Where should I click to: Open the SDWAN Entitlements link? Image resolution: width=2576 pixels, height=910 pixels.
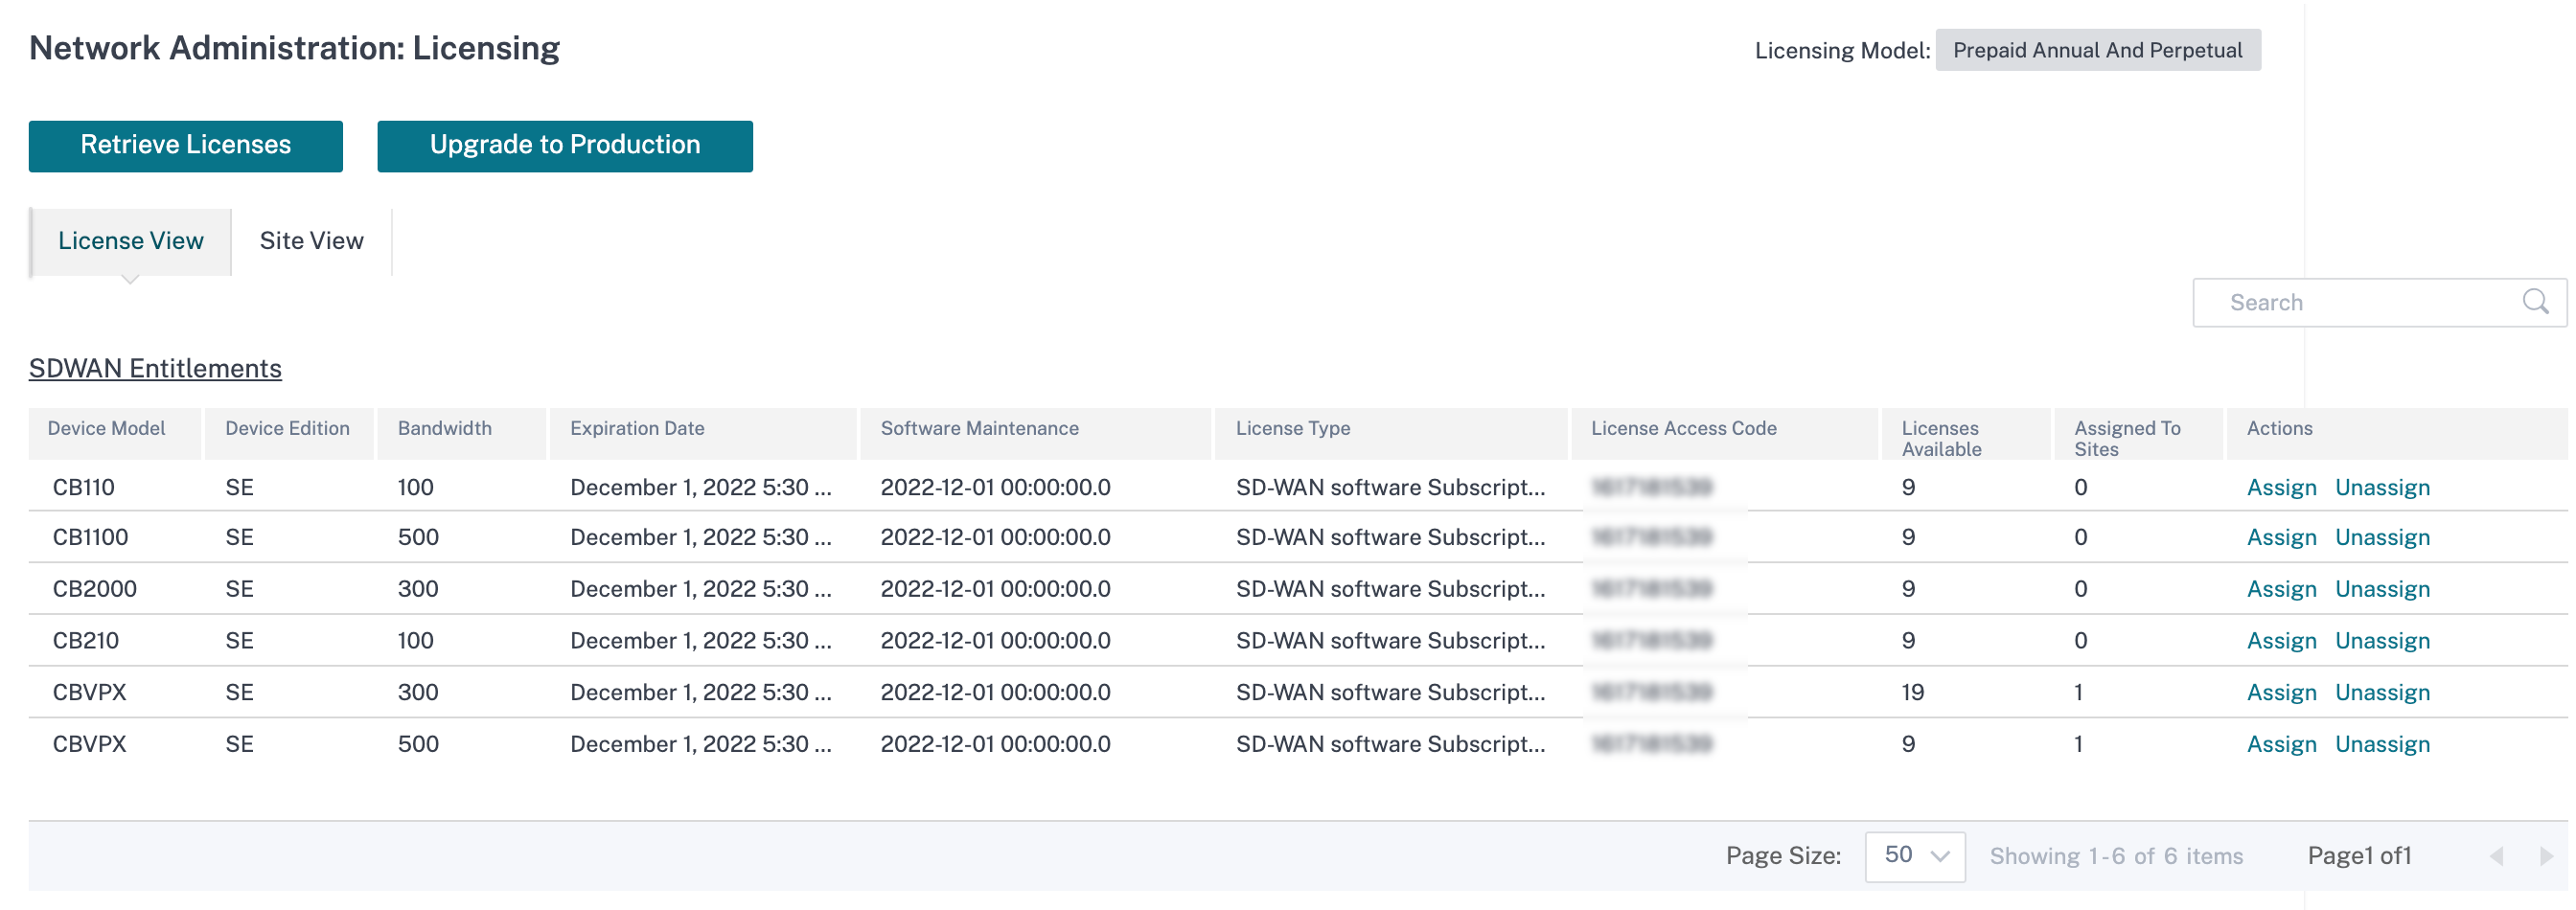point(155,369)
